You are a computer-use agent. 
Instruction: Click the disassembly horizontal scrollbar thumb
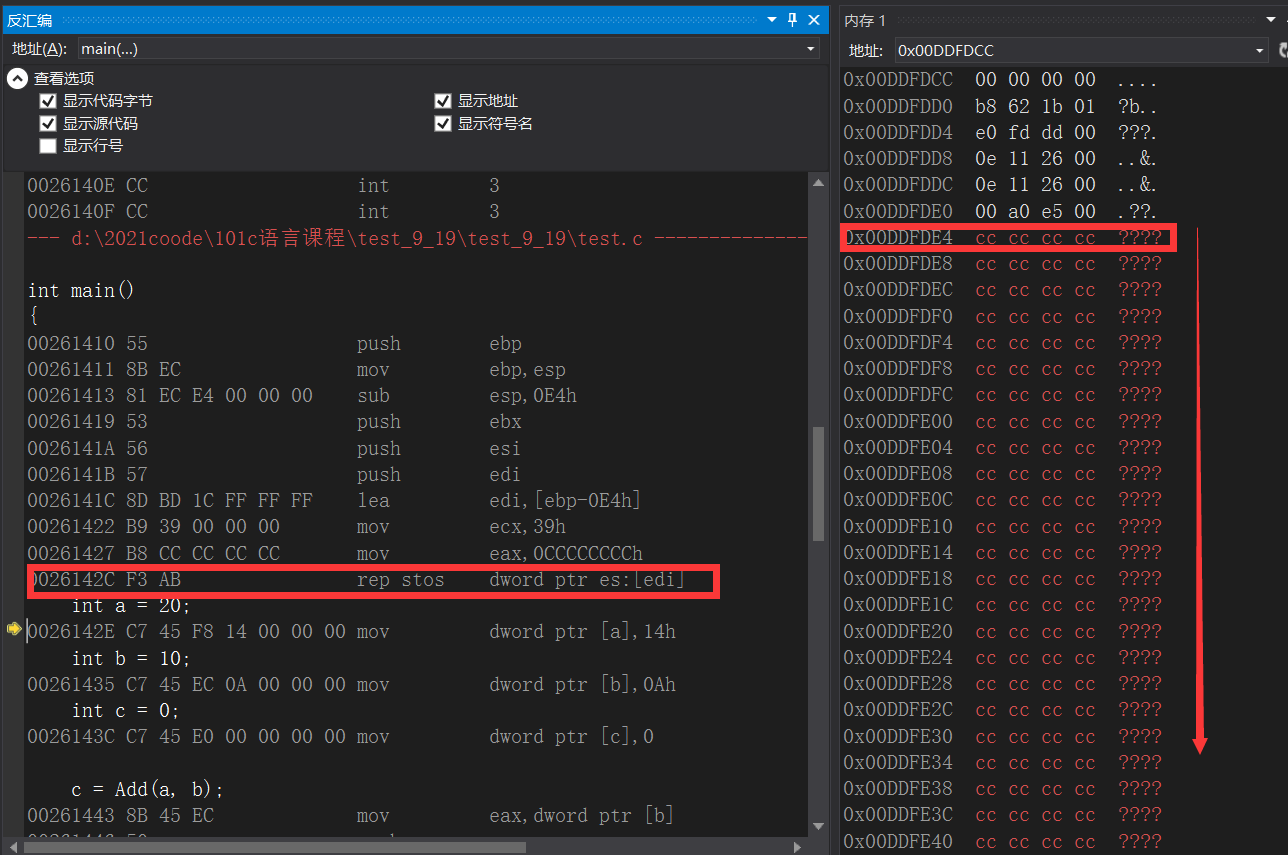click(x=276, y=846)
